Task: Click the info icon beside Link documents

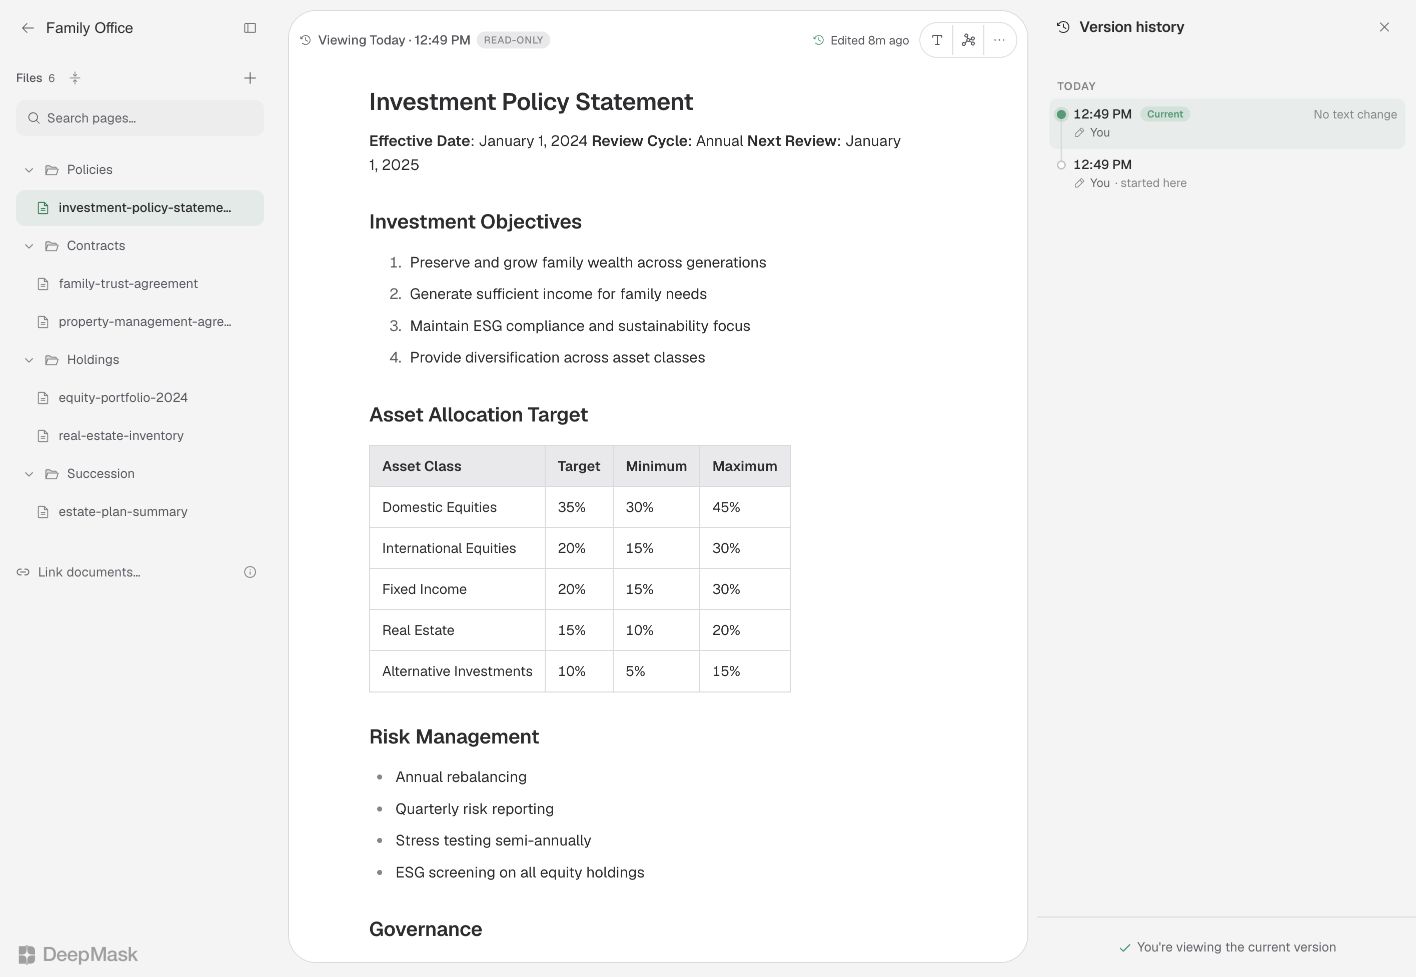Action: coord(250,572)
